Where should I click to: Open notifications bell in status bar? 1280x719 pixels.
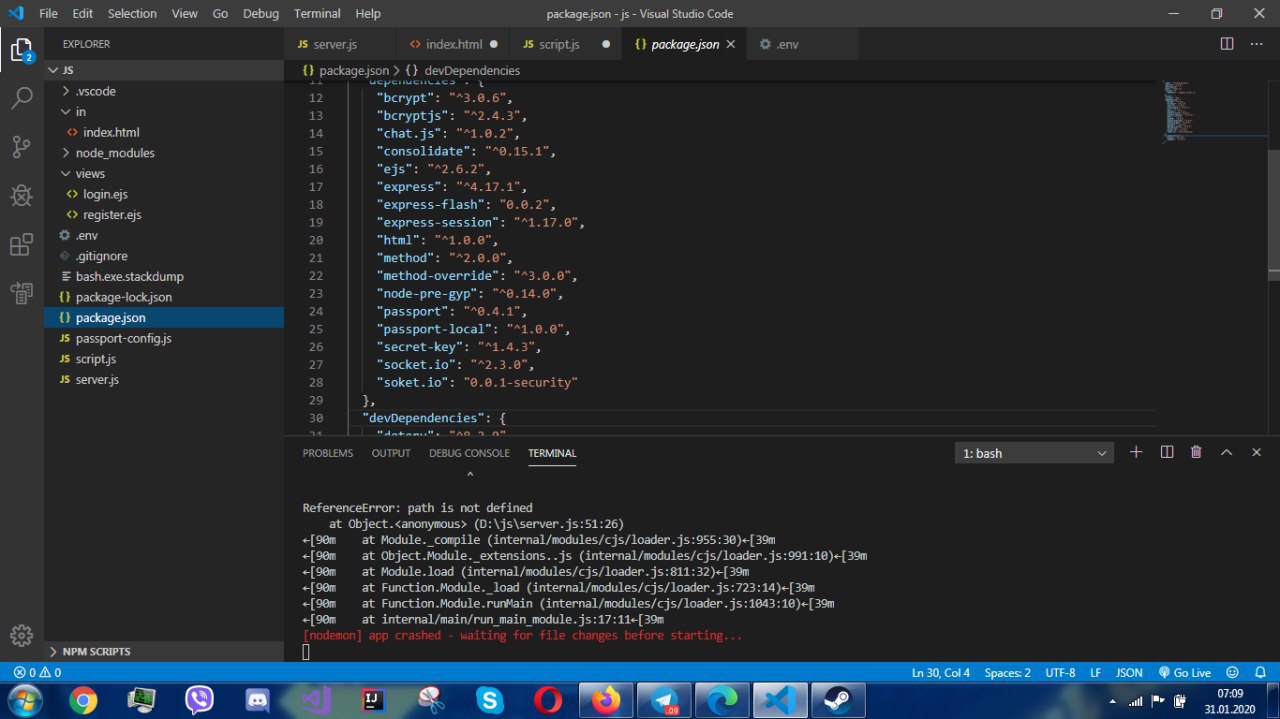[x=1259, y=673]
